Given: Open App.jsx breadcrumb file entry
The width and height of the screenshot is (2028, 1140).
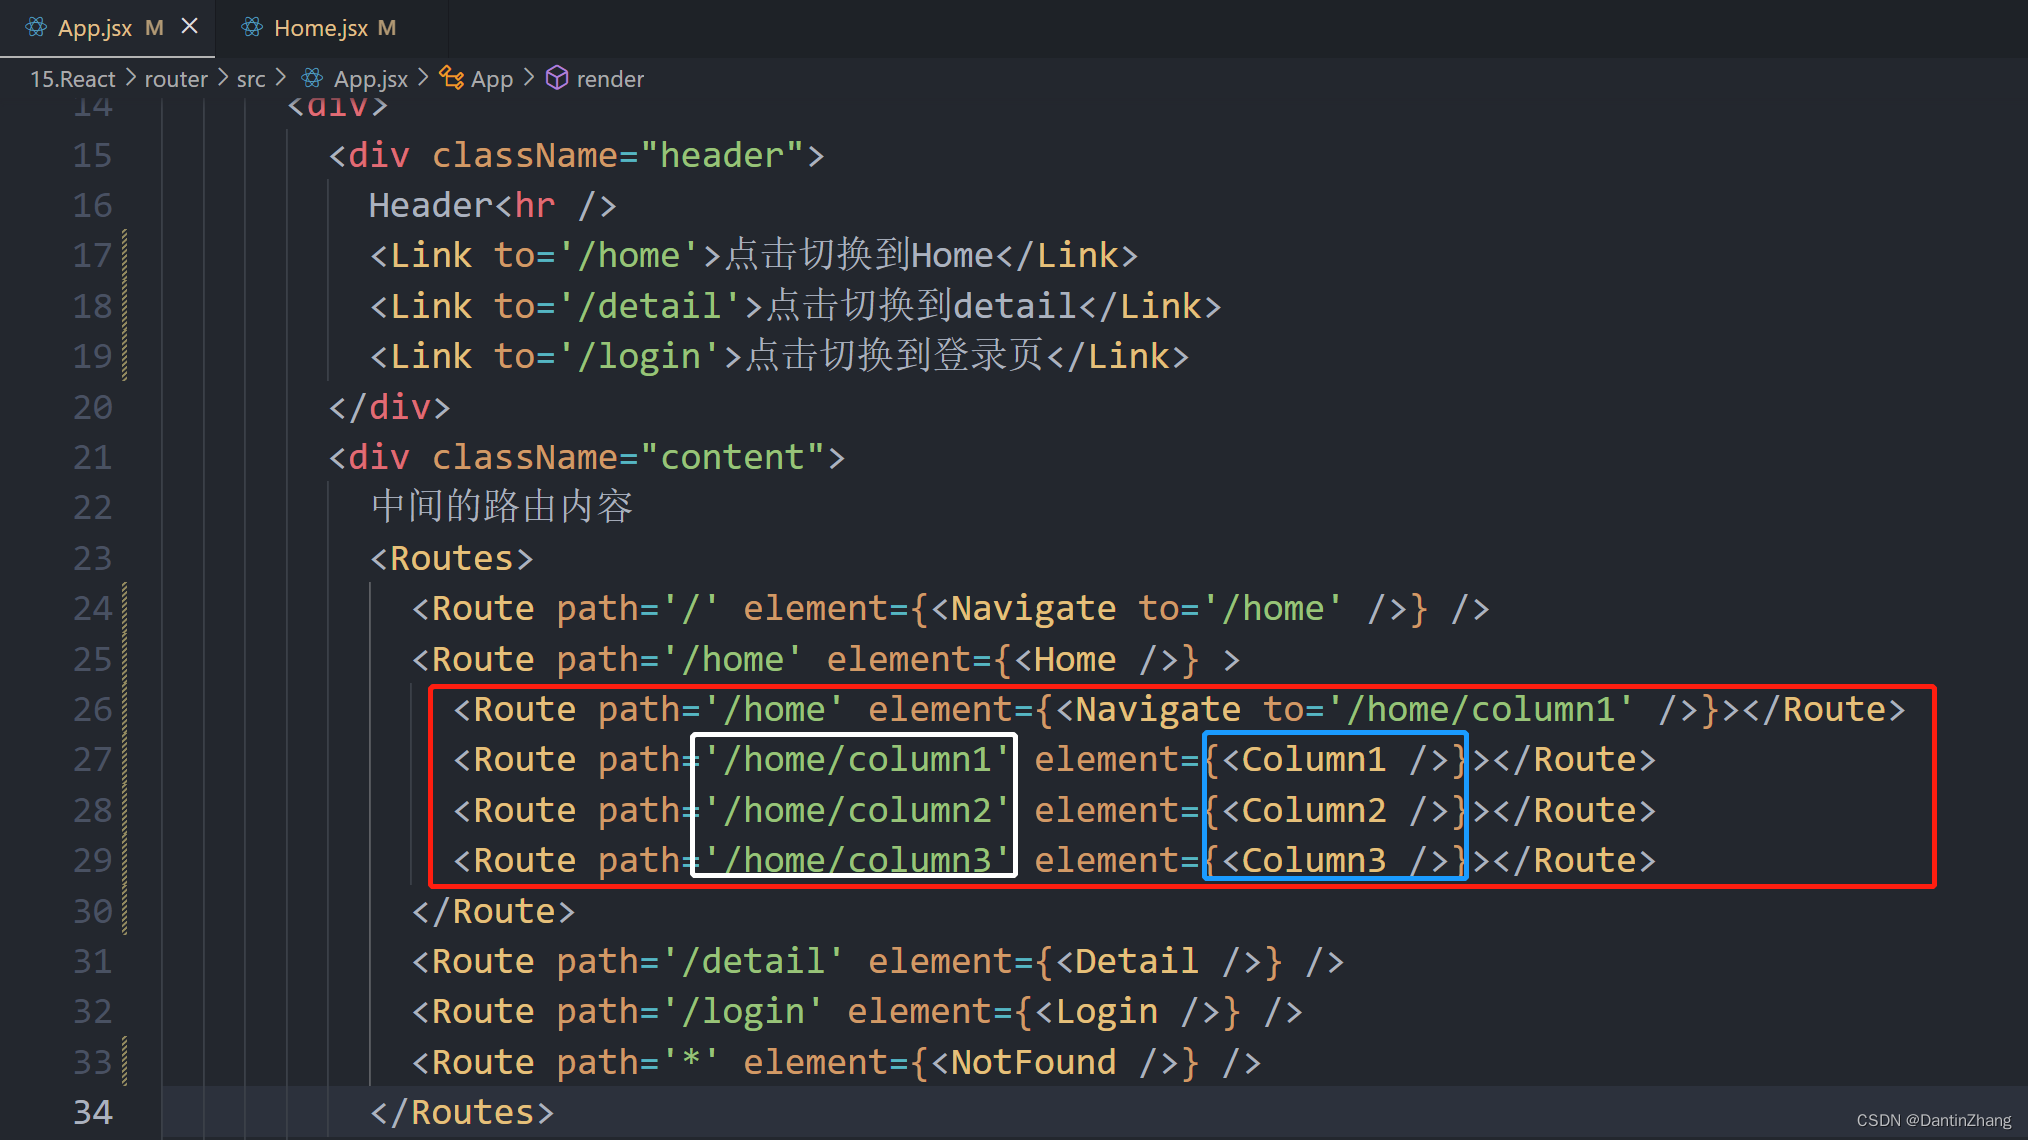Looking at the screenshot, I should point(370,79).
